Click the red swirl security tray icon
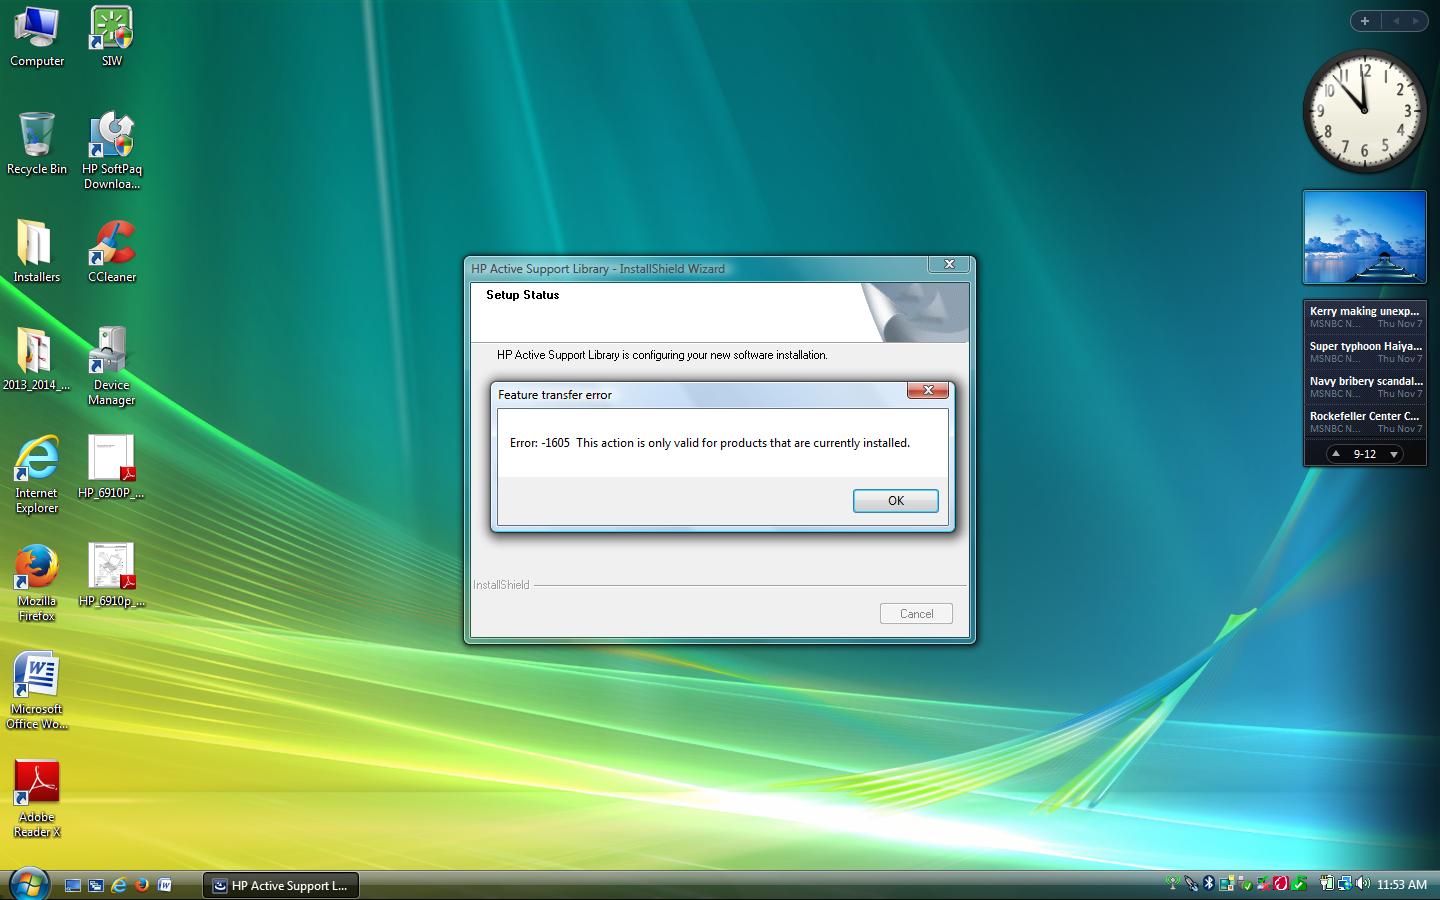1440x900 pixels. 1280,884
